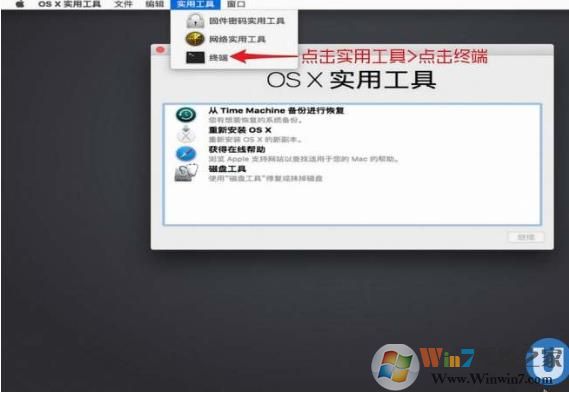569x393 pixels.
Task: Open the OS X 实用工具 application menu
Action: 70,4
